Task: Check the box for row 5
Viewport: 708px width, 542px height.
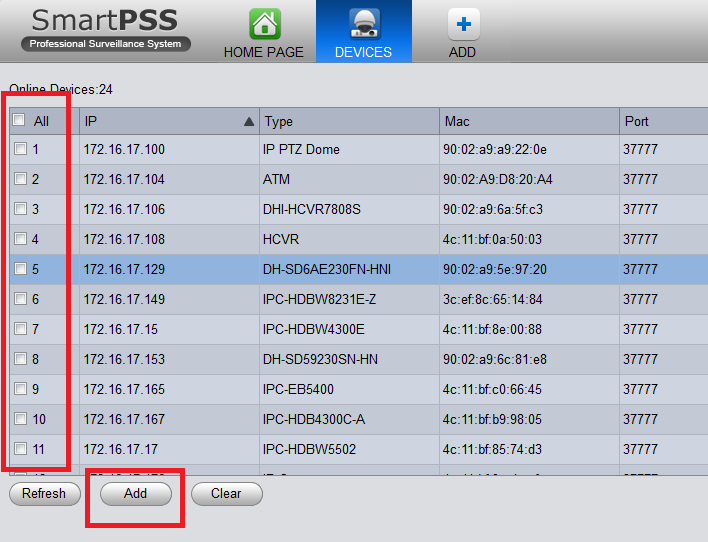Action: [20, 268]
